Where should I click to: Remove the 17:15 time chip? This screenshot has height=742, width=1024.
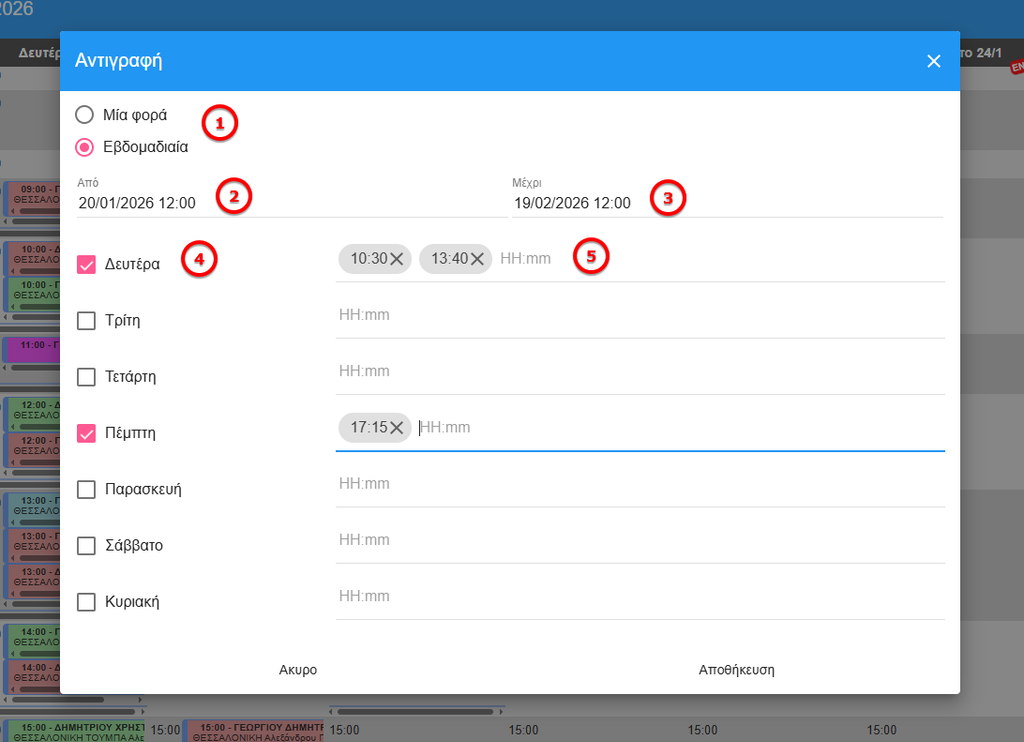point(396,428)
